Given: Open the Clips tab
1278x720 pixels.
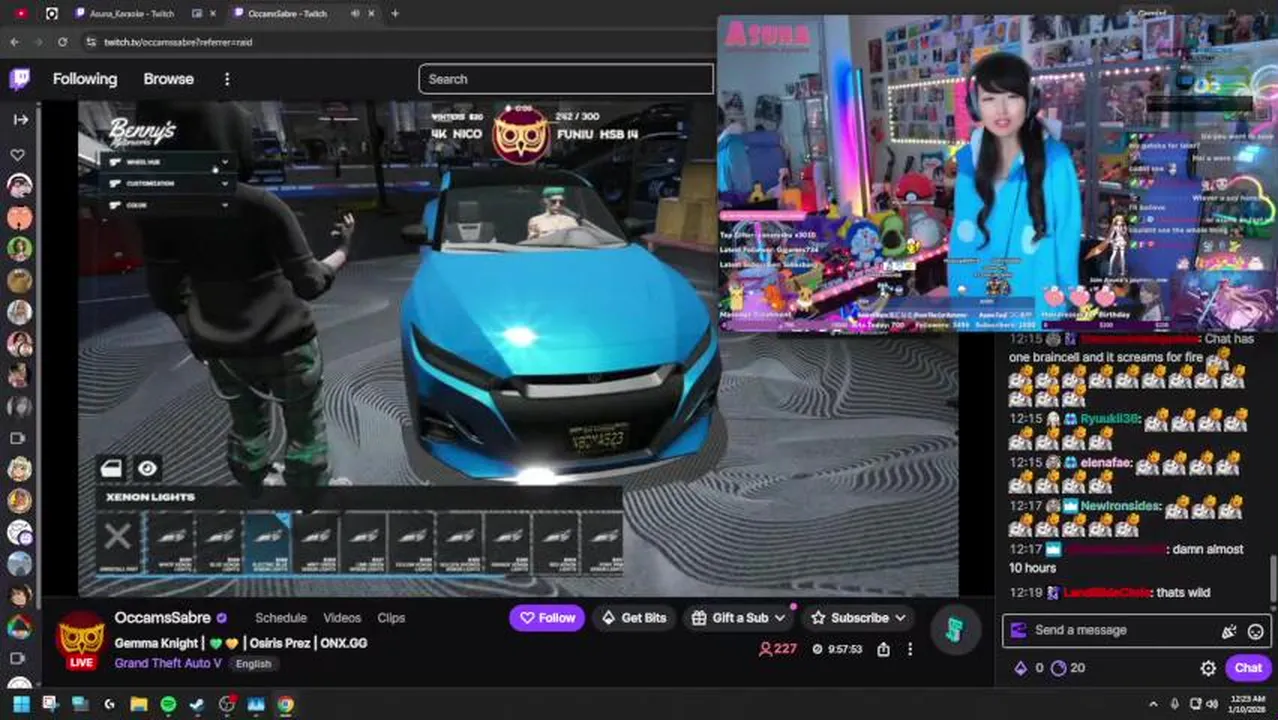Looking at the screenshot, I should pyautogui.click(x=391, y=618).
